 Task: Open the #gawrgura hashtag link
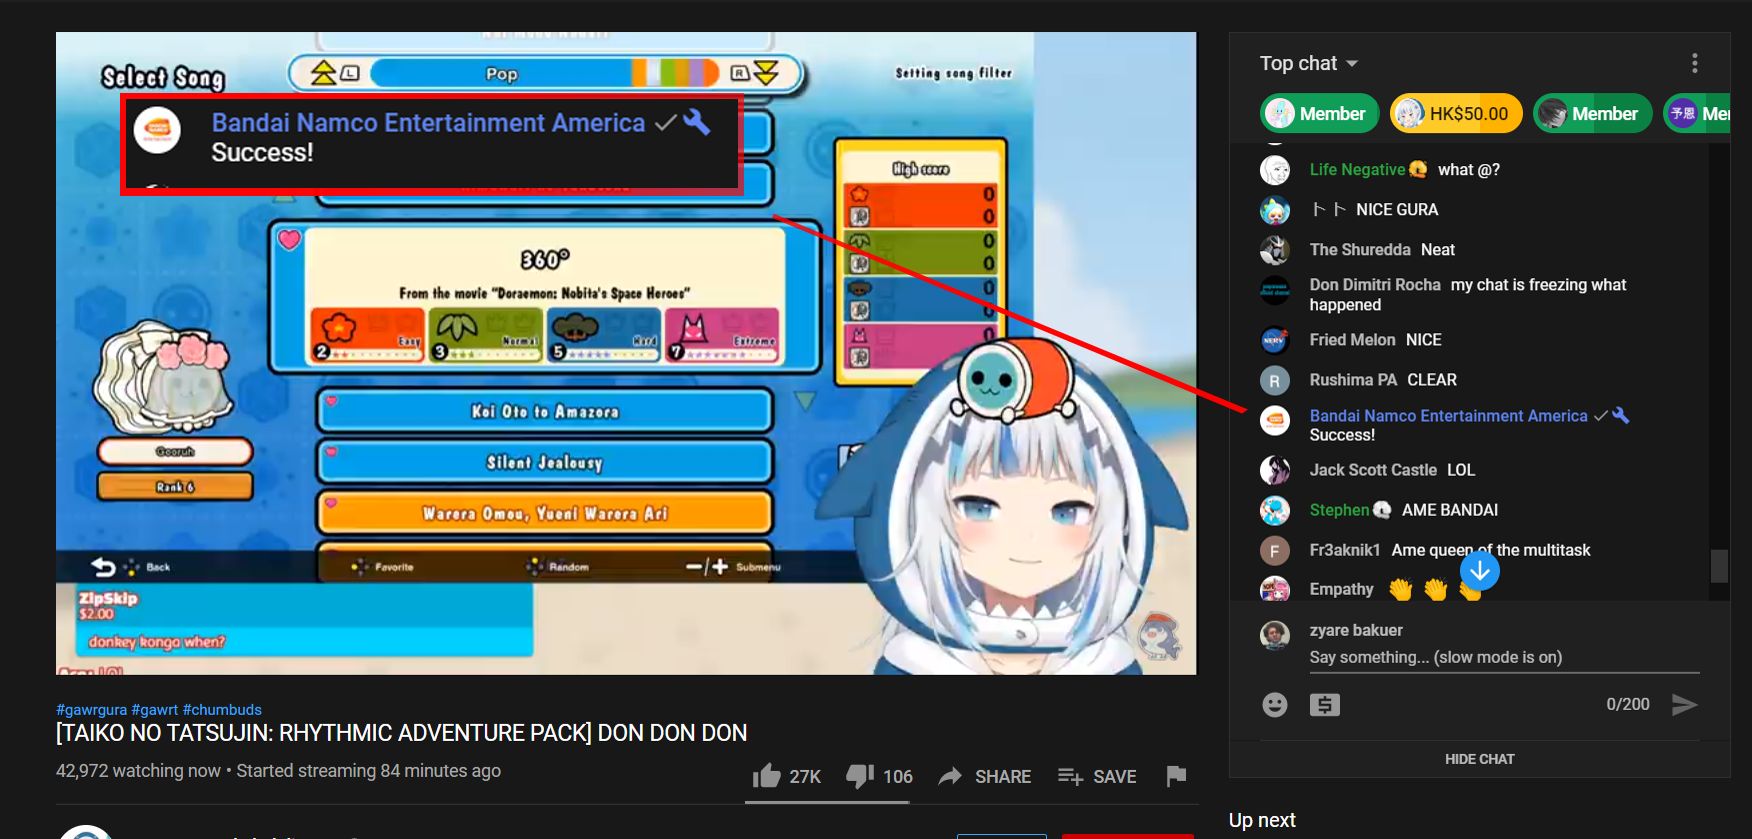(x=91, y=710)
